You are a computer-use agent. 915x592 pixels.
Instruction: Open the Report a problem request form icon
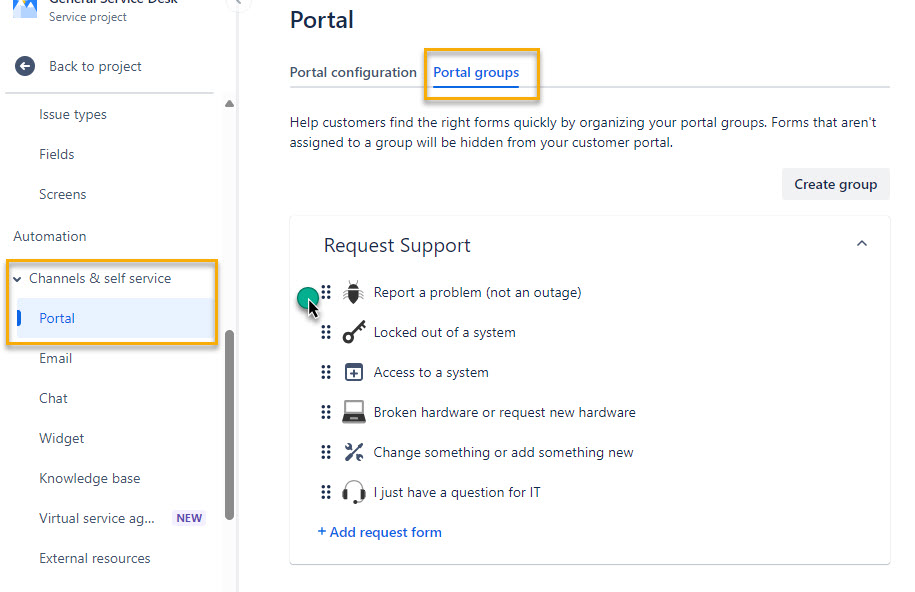pos(352,292)
